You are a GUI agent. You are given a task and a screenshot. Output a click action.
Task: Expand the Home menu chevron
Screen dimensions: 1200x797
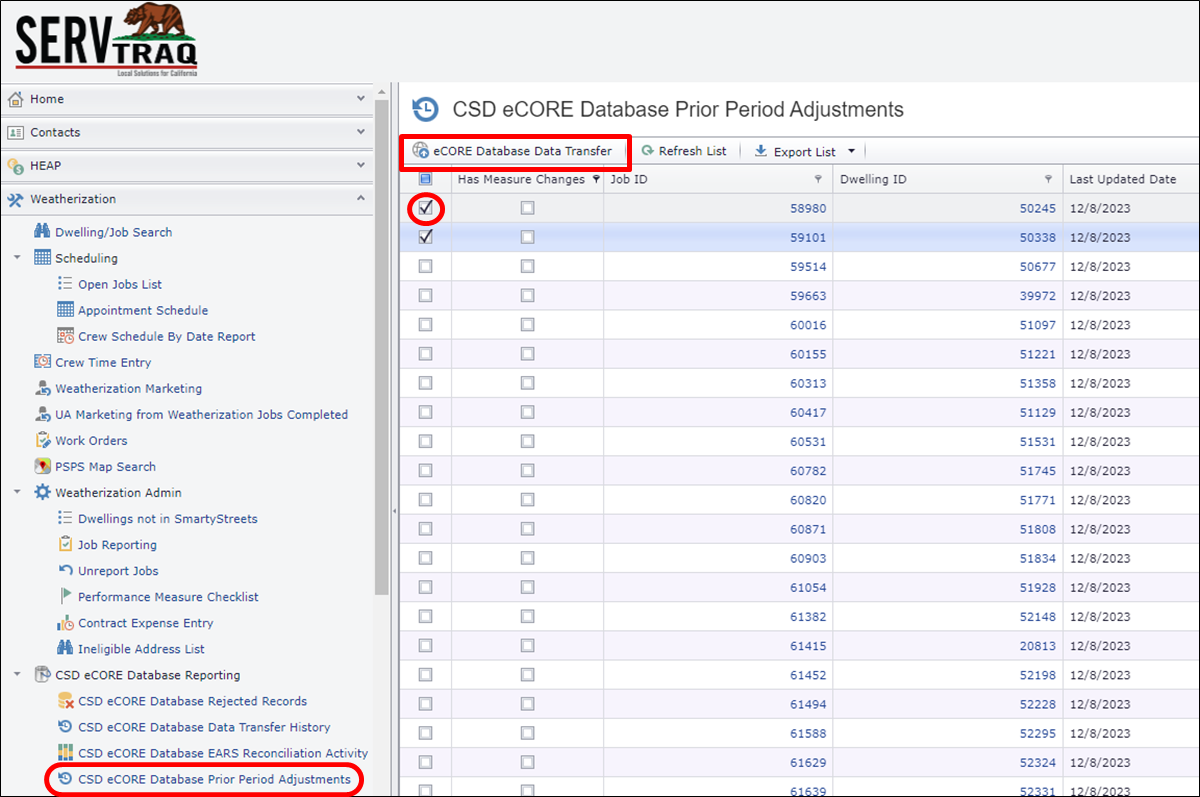[361, 99]
